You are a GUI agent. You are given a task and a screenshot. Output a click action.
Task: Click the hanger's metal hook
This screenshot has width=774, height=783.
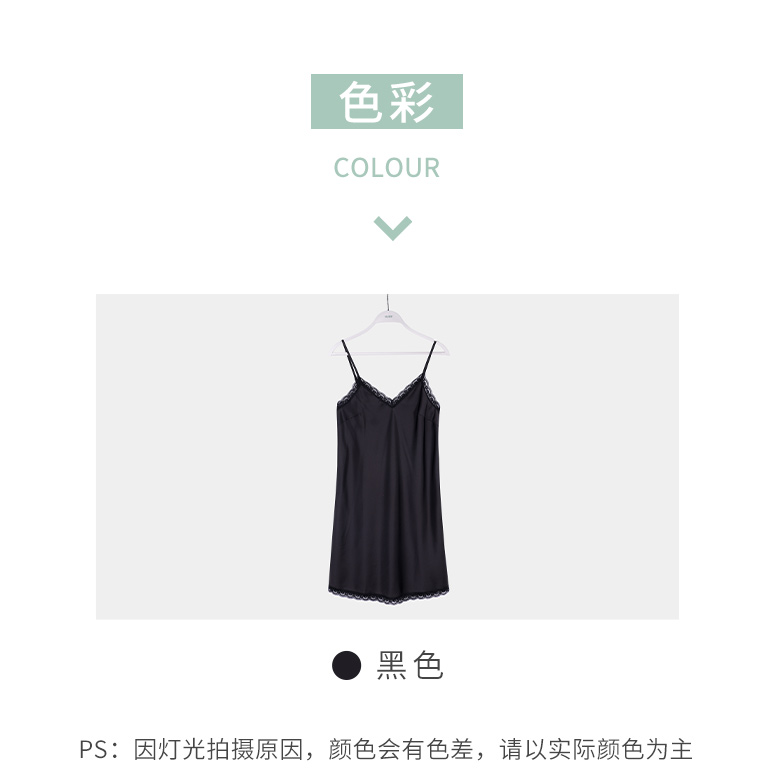click(387, 302)
